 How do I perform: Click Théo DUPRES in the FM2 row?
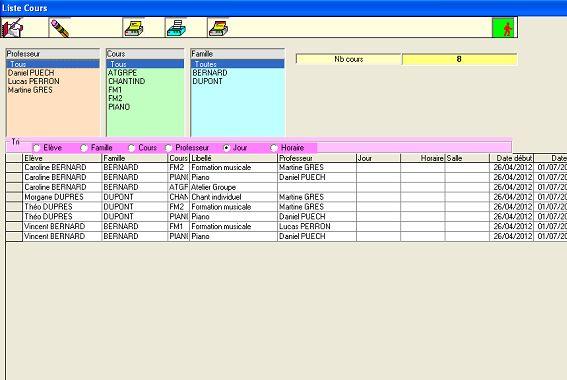[x=62, y=207]
